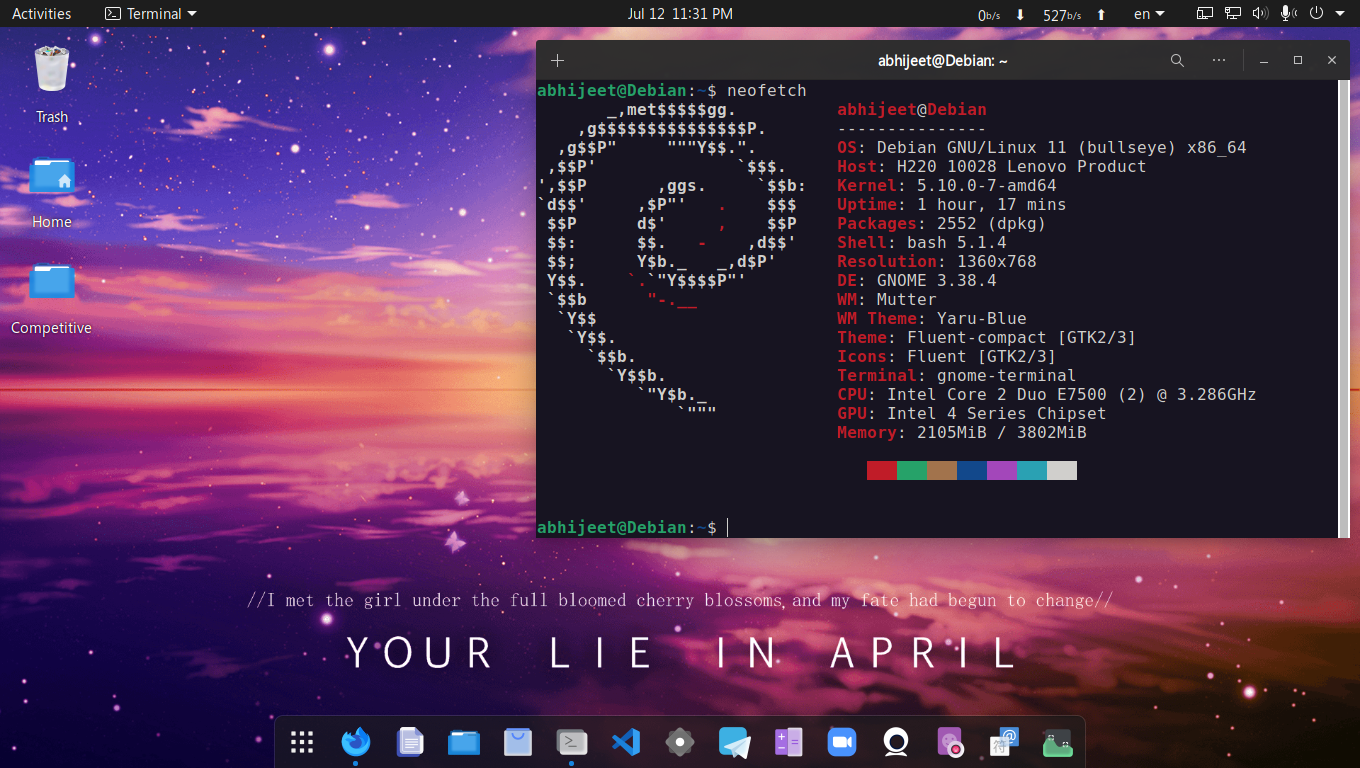This screenshot has height=768, width=1360.
Task: Click the terminal search magnifier icon
Action: (x=1177, y=60)
